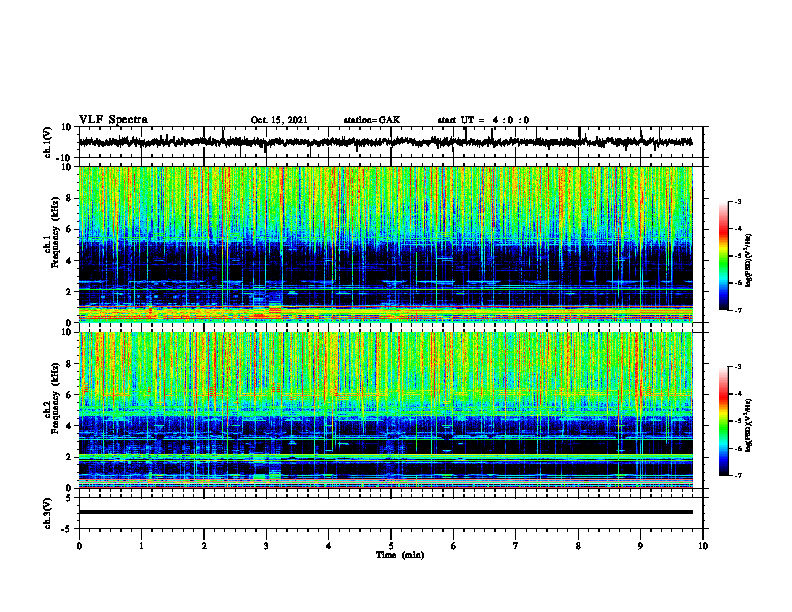Click the 'ch.3(V)' axis label

click(x=48, y=513)
